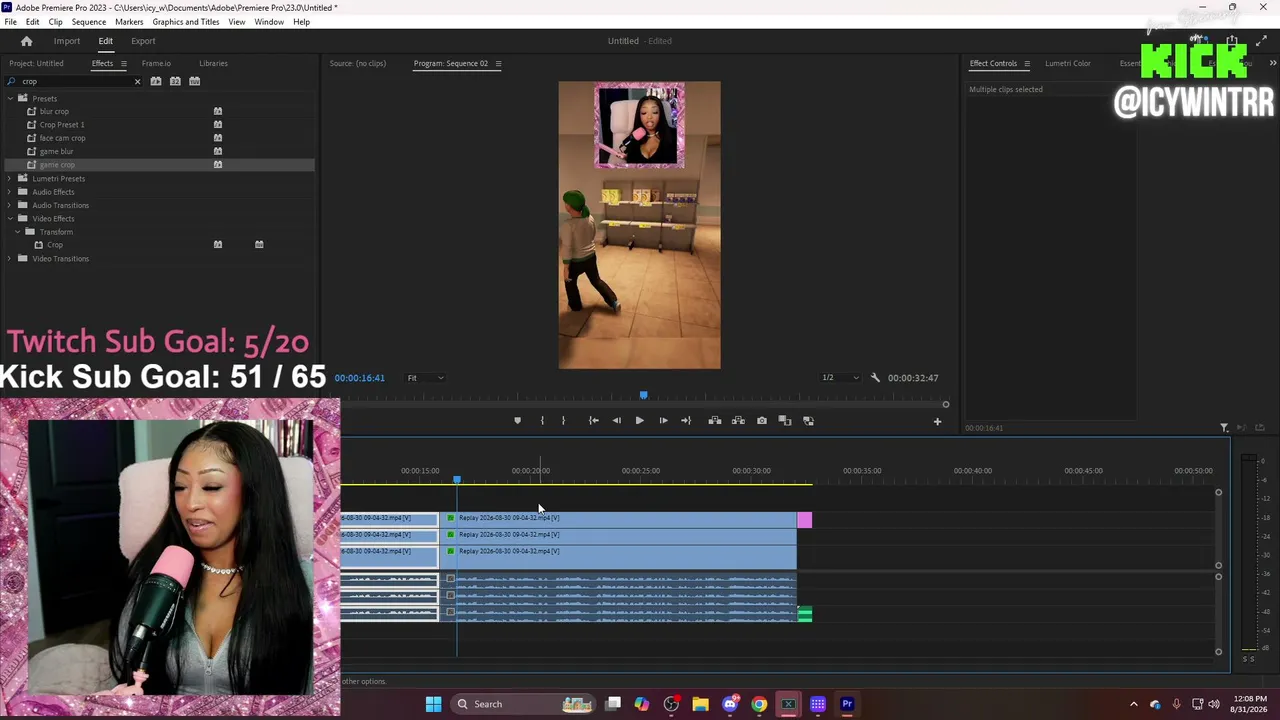
Task: Open Program Monitor wrench settings
Action: (875, 378)
